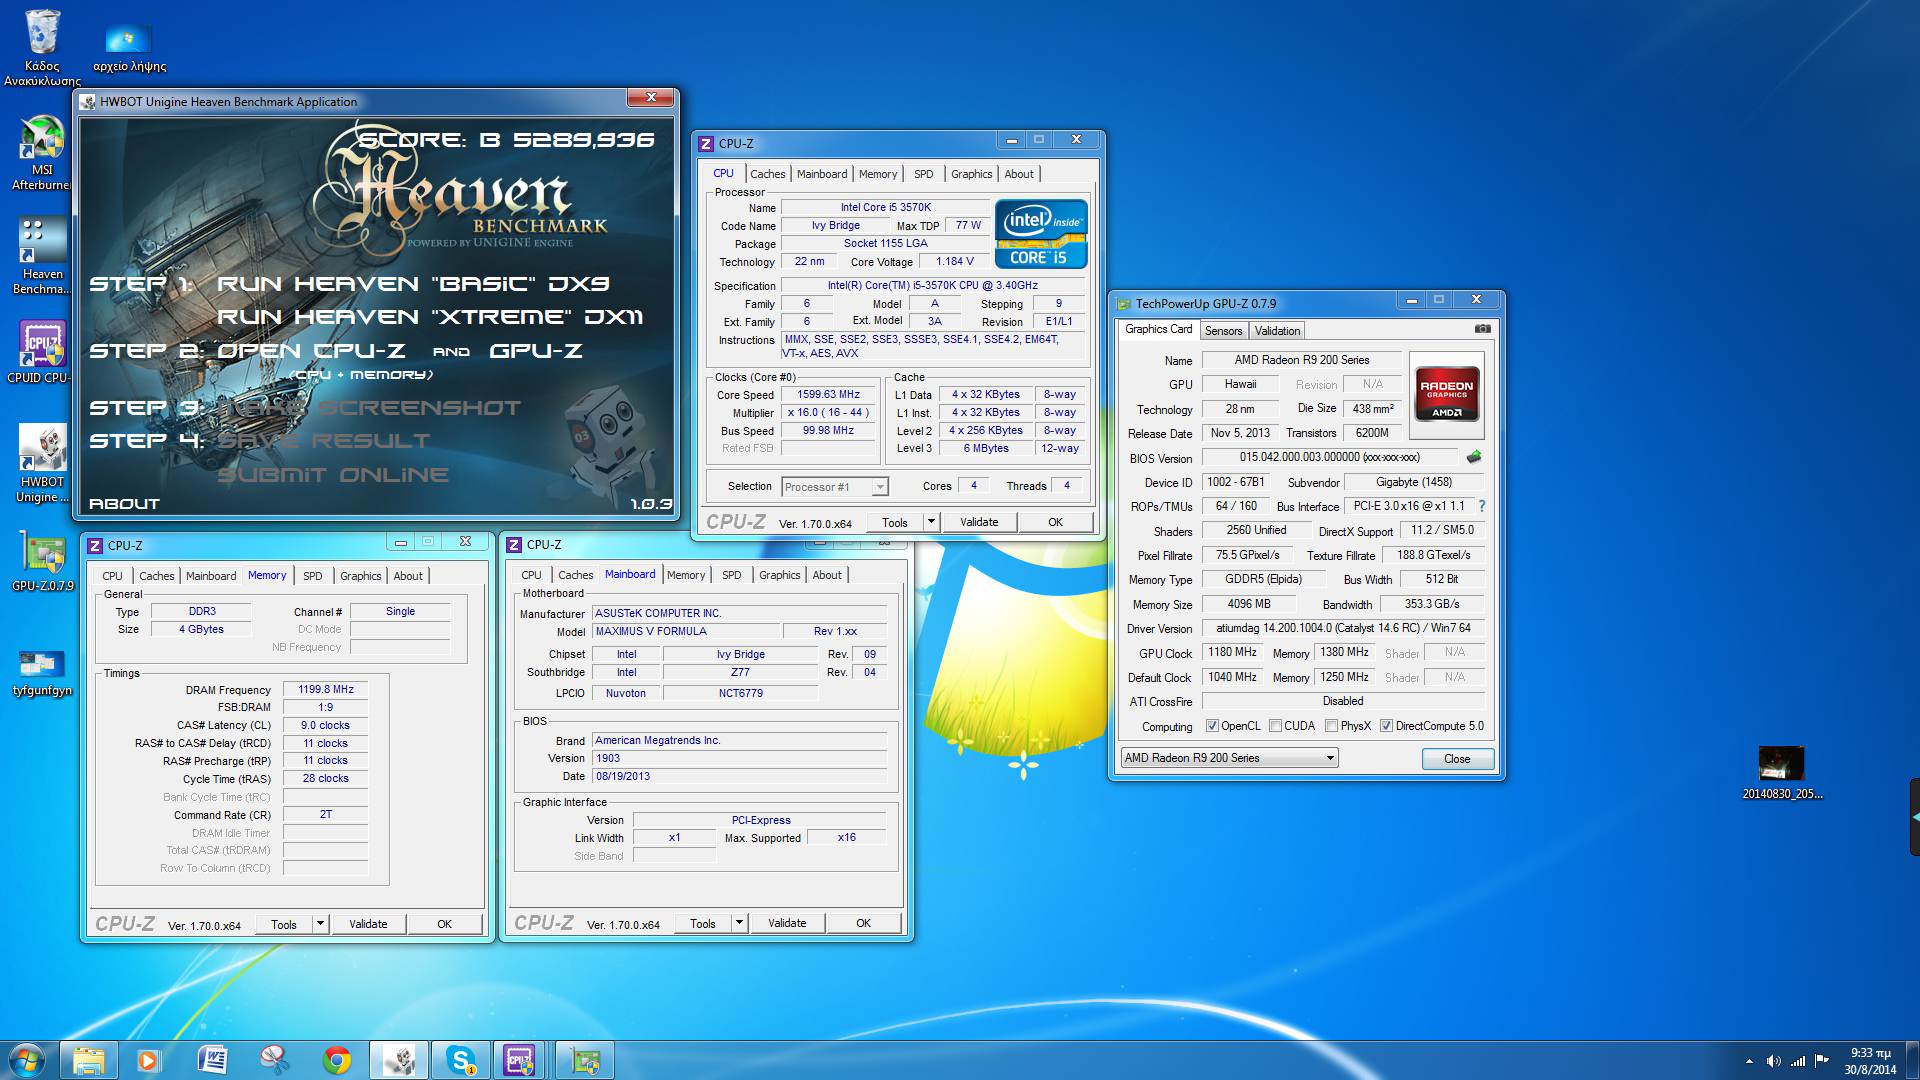Click OK in CPU-Z CPU window

[1055, 522]
